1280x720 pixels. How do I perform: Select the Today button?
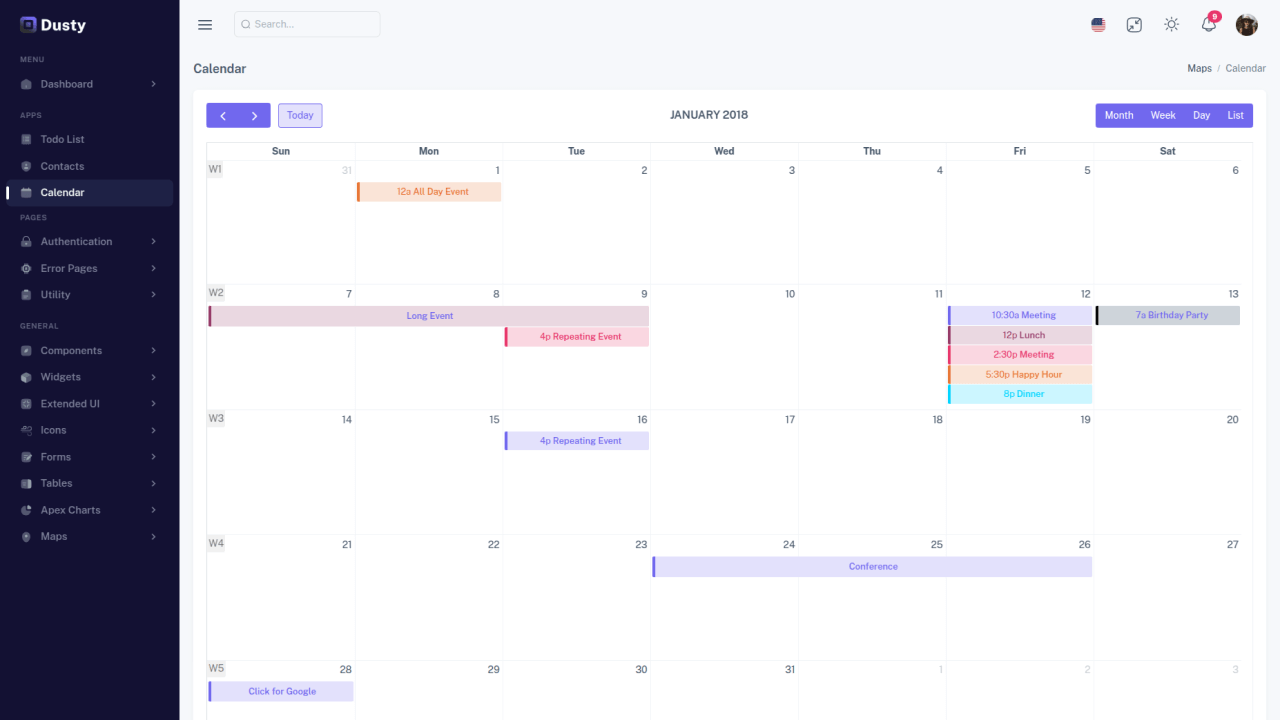300,115
